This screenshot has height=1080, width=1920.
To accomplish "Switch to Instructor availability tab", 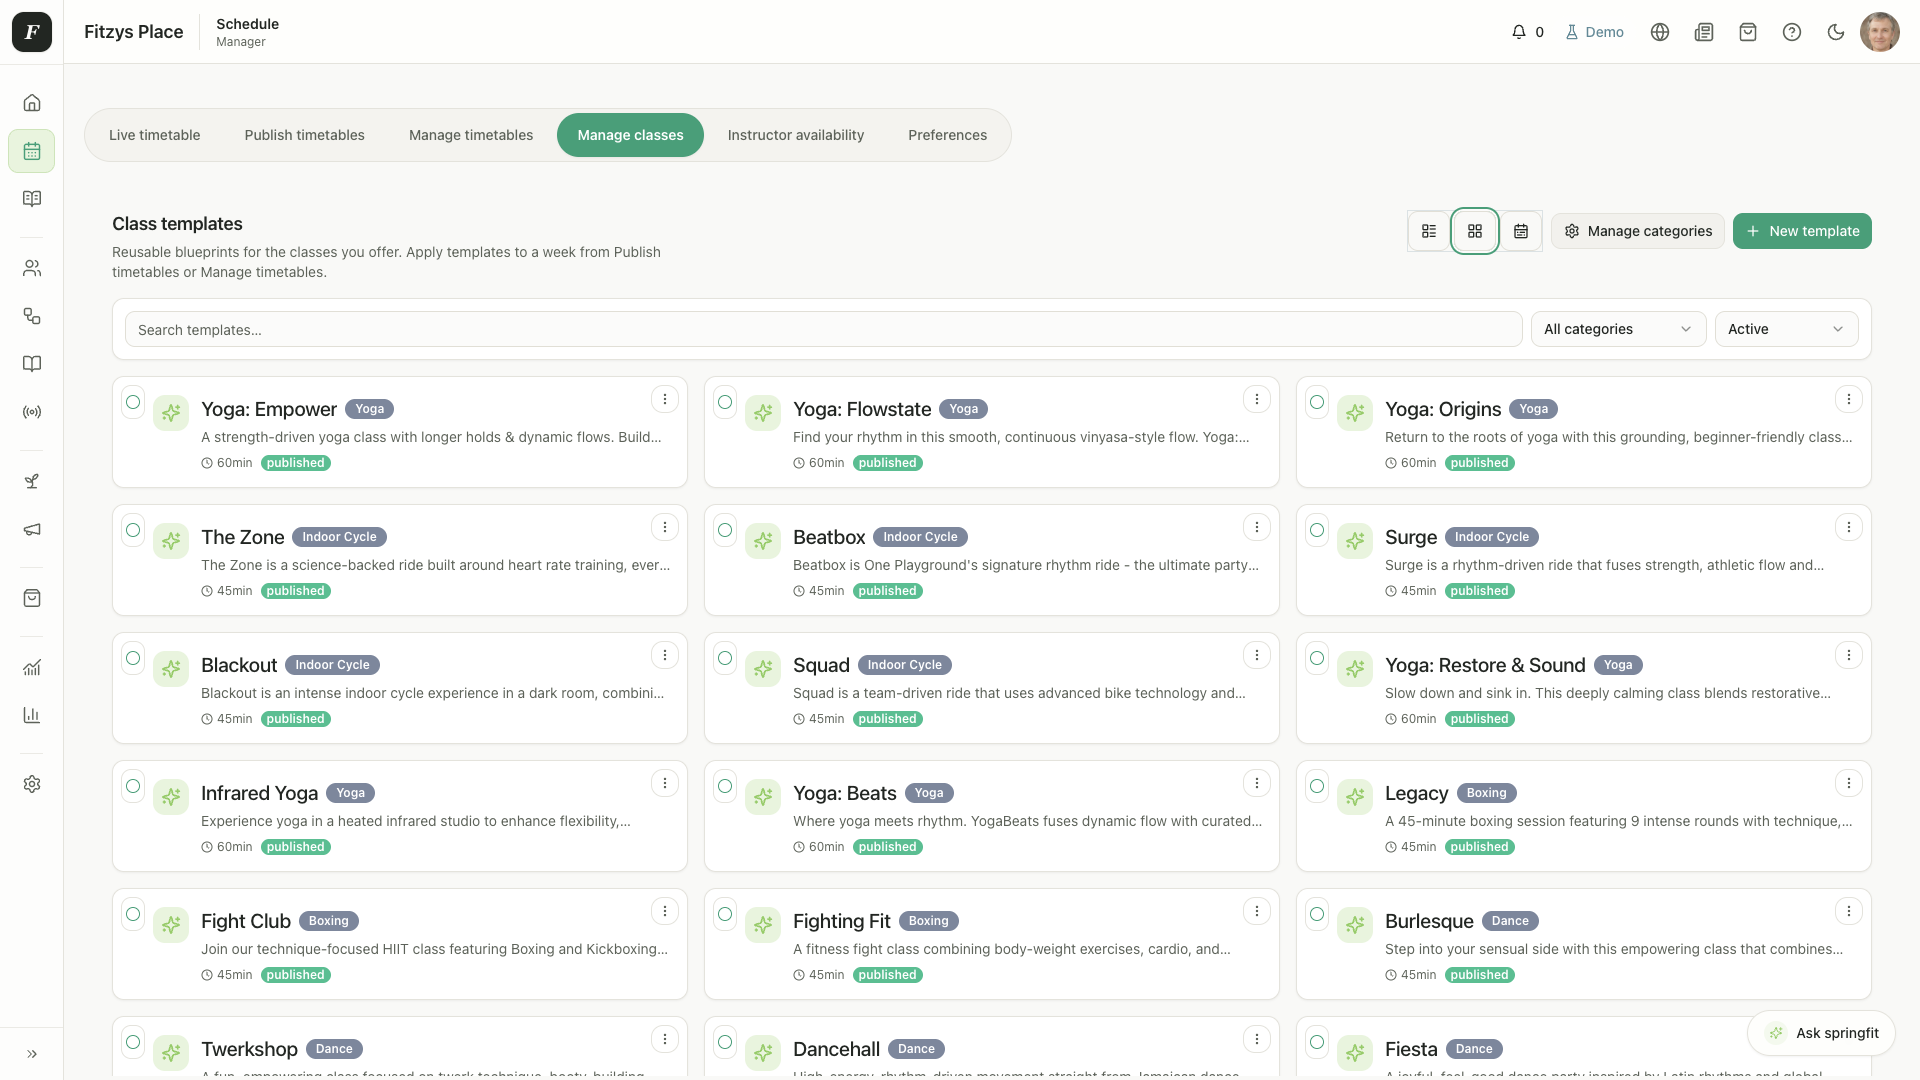I will coord(796,135).
